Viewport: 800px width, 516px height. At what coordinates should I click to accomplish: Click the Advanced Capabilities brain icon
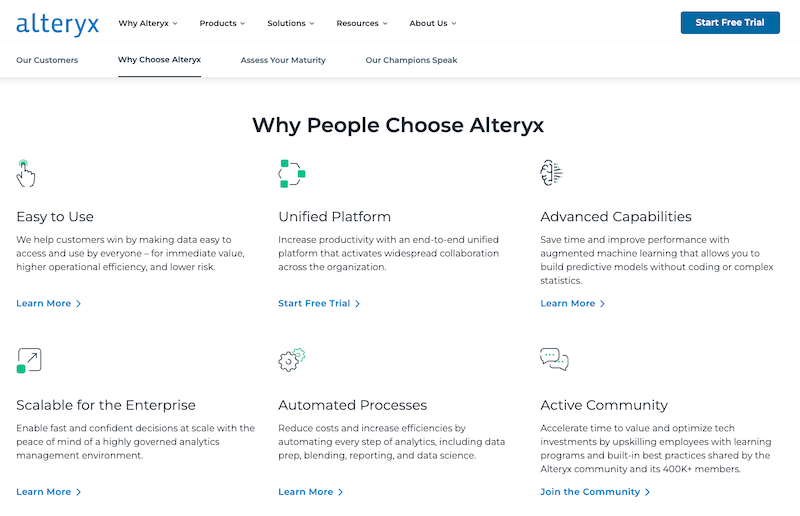[551, 173]
